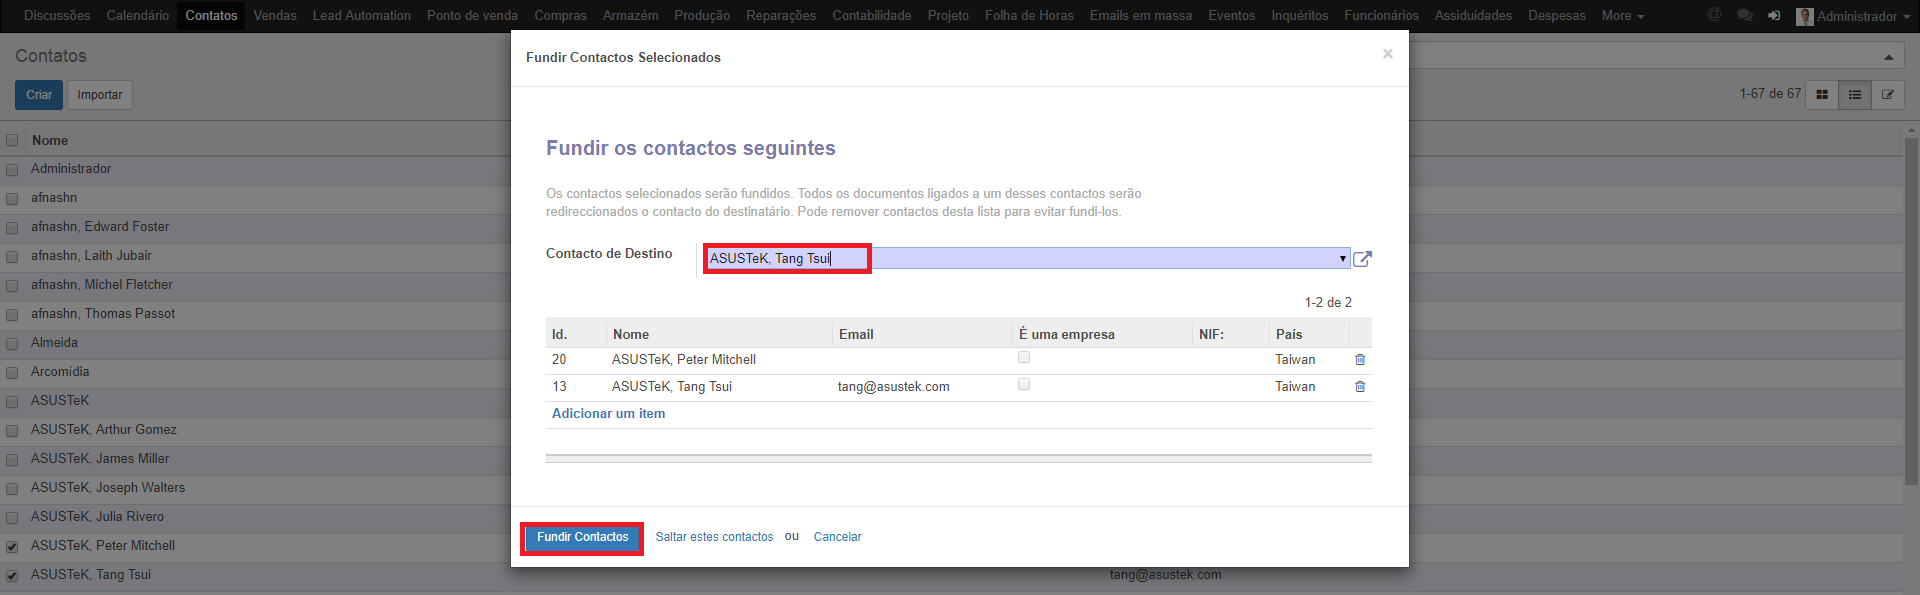This screenshot has height=595, width=1920.
Task: Remove the Tang Tsui row using trash icon
Action: click(x=1359, y=387)
